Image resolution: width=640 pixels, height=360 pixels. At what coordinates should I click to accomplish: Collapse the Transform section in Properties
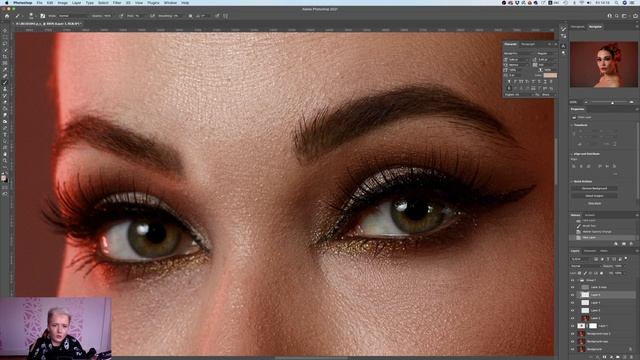(572, 125)
